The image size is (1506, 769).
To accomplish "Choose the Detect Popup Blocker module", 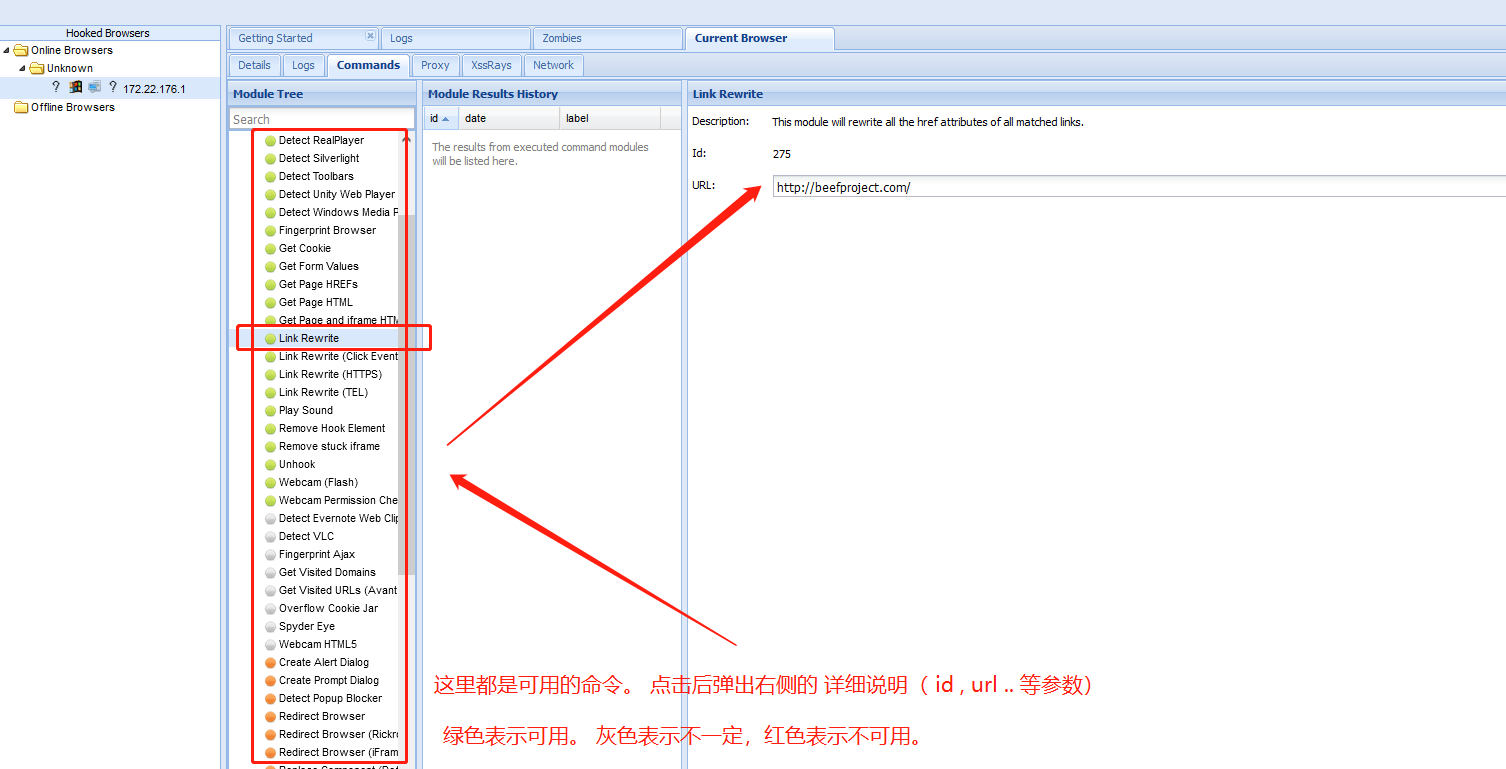I will coord(330,699).
